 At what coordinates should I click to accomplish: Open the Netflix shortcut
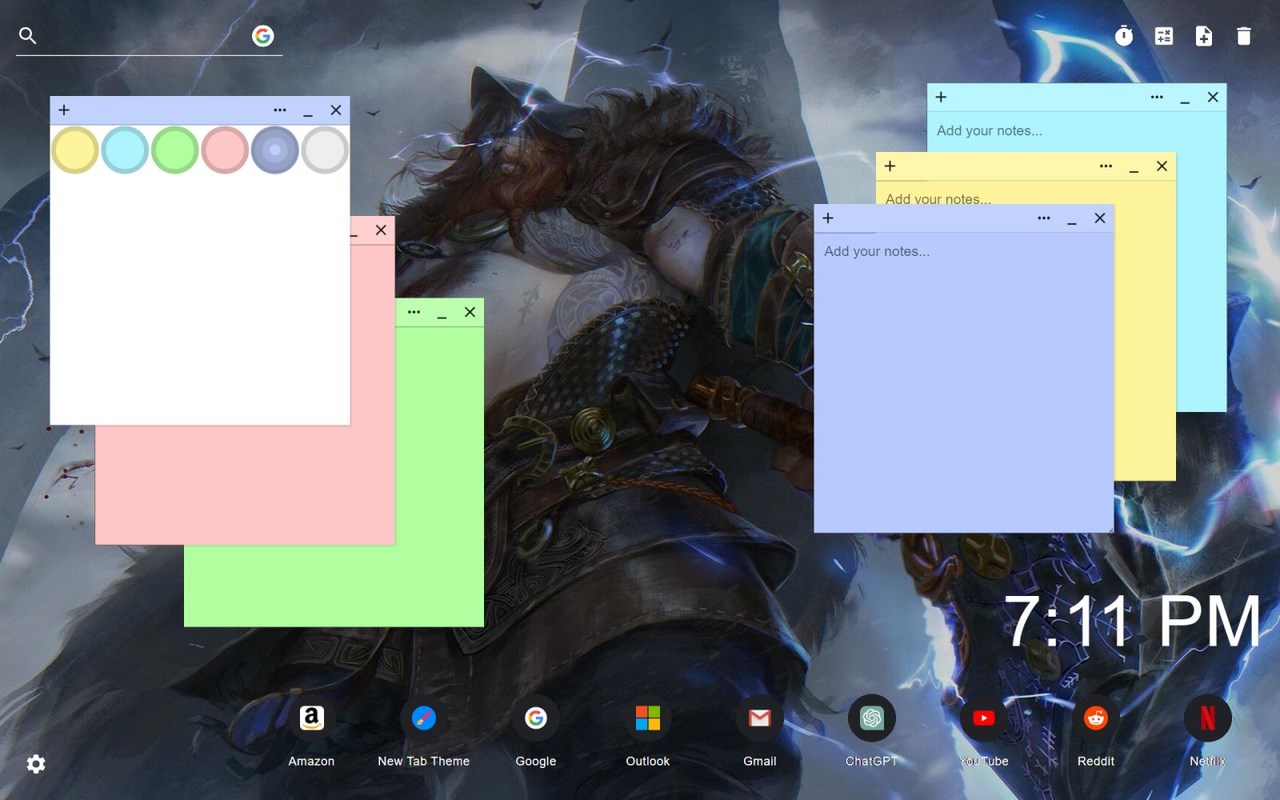(x=1208, y=731)
